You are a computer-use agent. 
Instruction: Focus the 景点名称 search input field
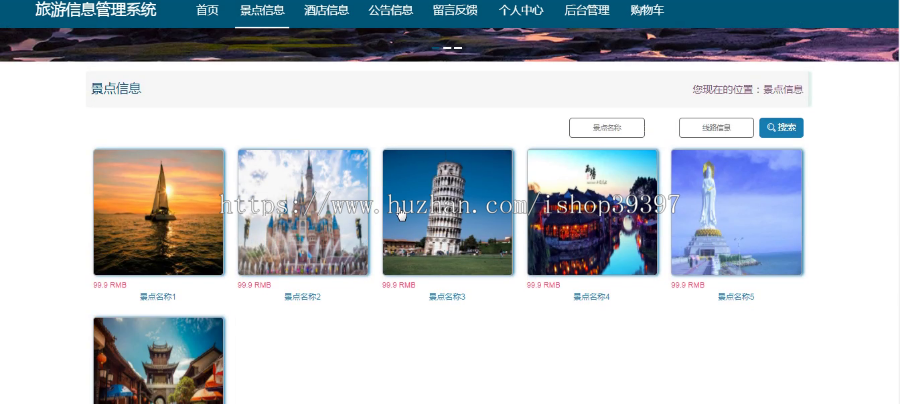607,128
